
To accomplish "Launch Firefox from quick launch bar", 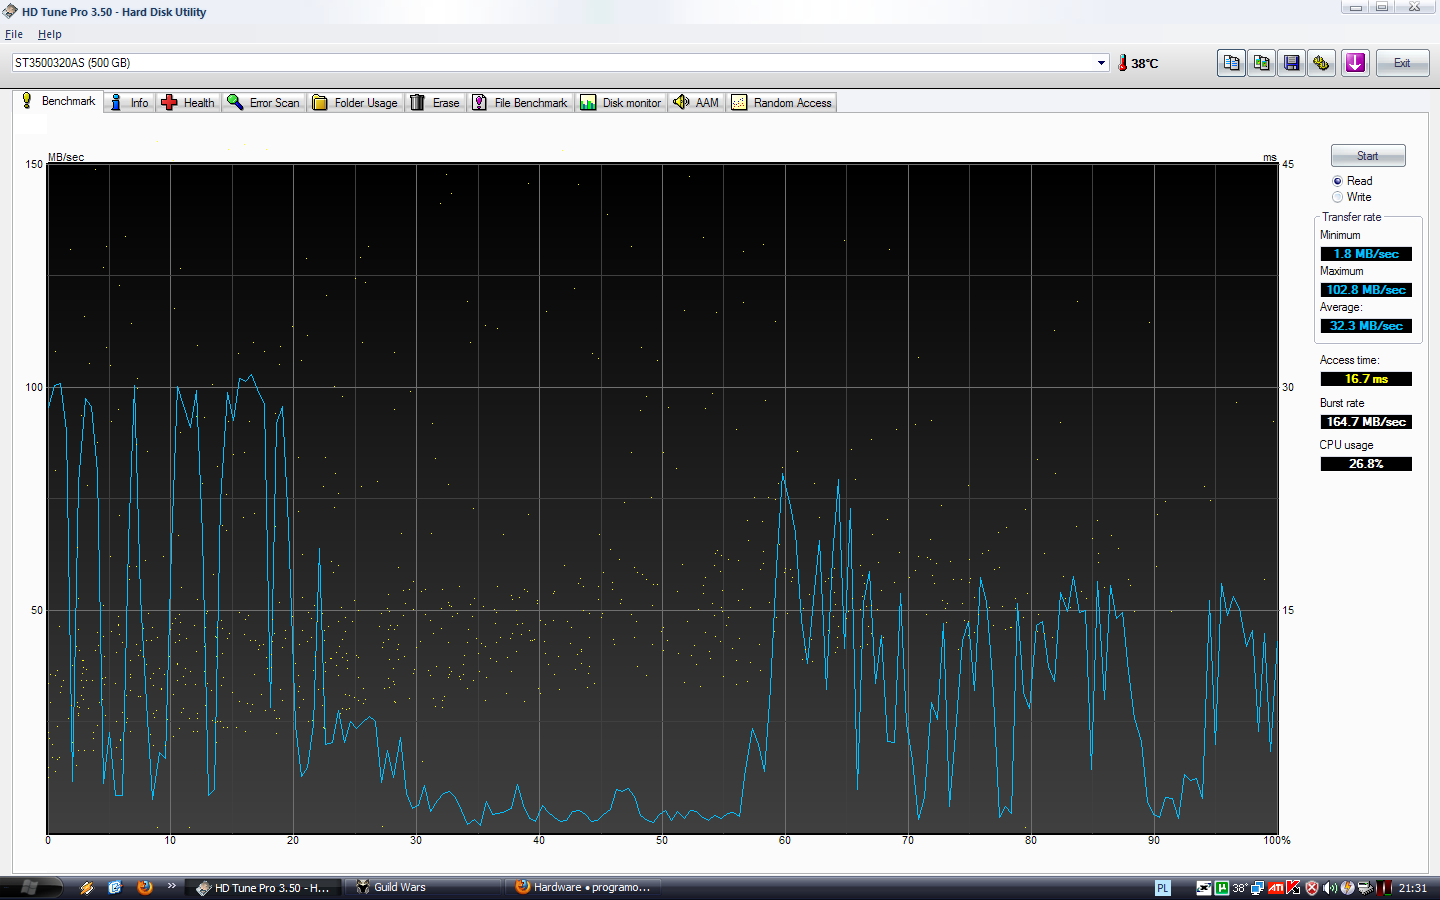I will (x=145, y=887).
